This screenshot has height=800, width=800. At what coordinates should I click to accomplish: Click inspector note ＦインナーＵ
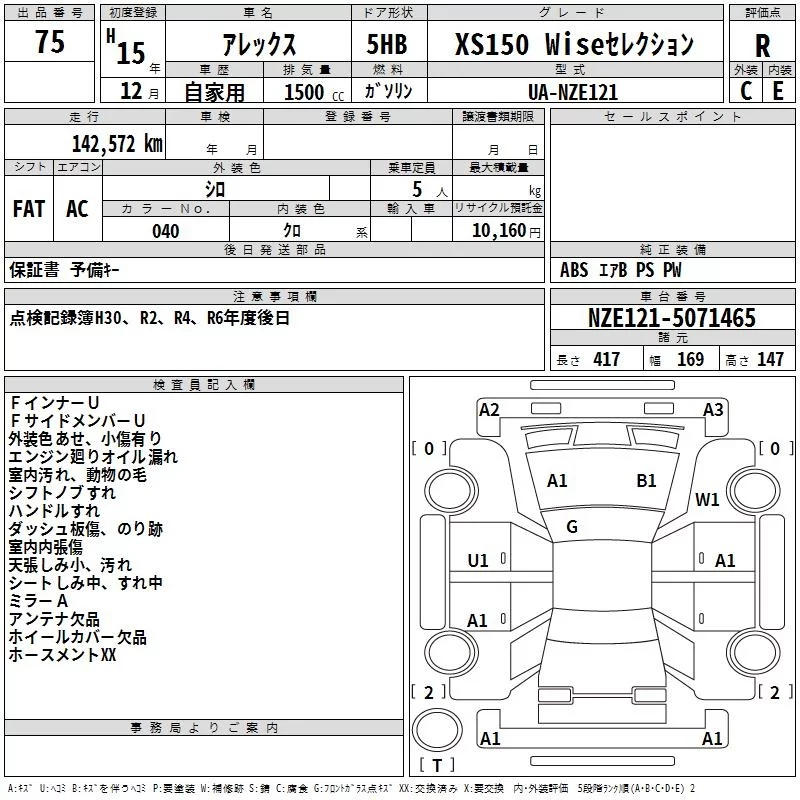(54, 403)
